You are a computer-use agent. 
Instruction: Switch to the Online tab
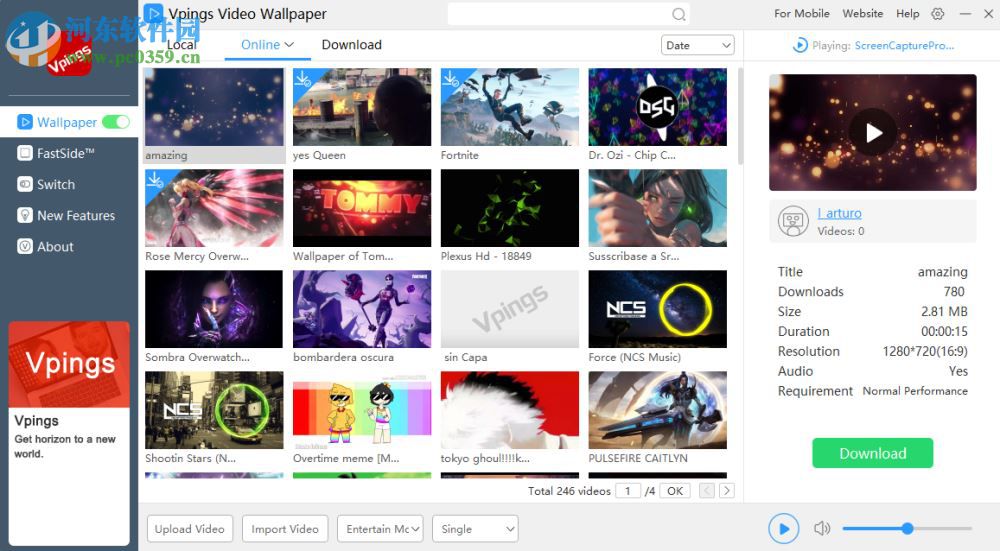[x=260, y=45]
